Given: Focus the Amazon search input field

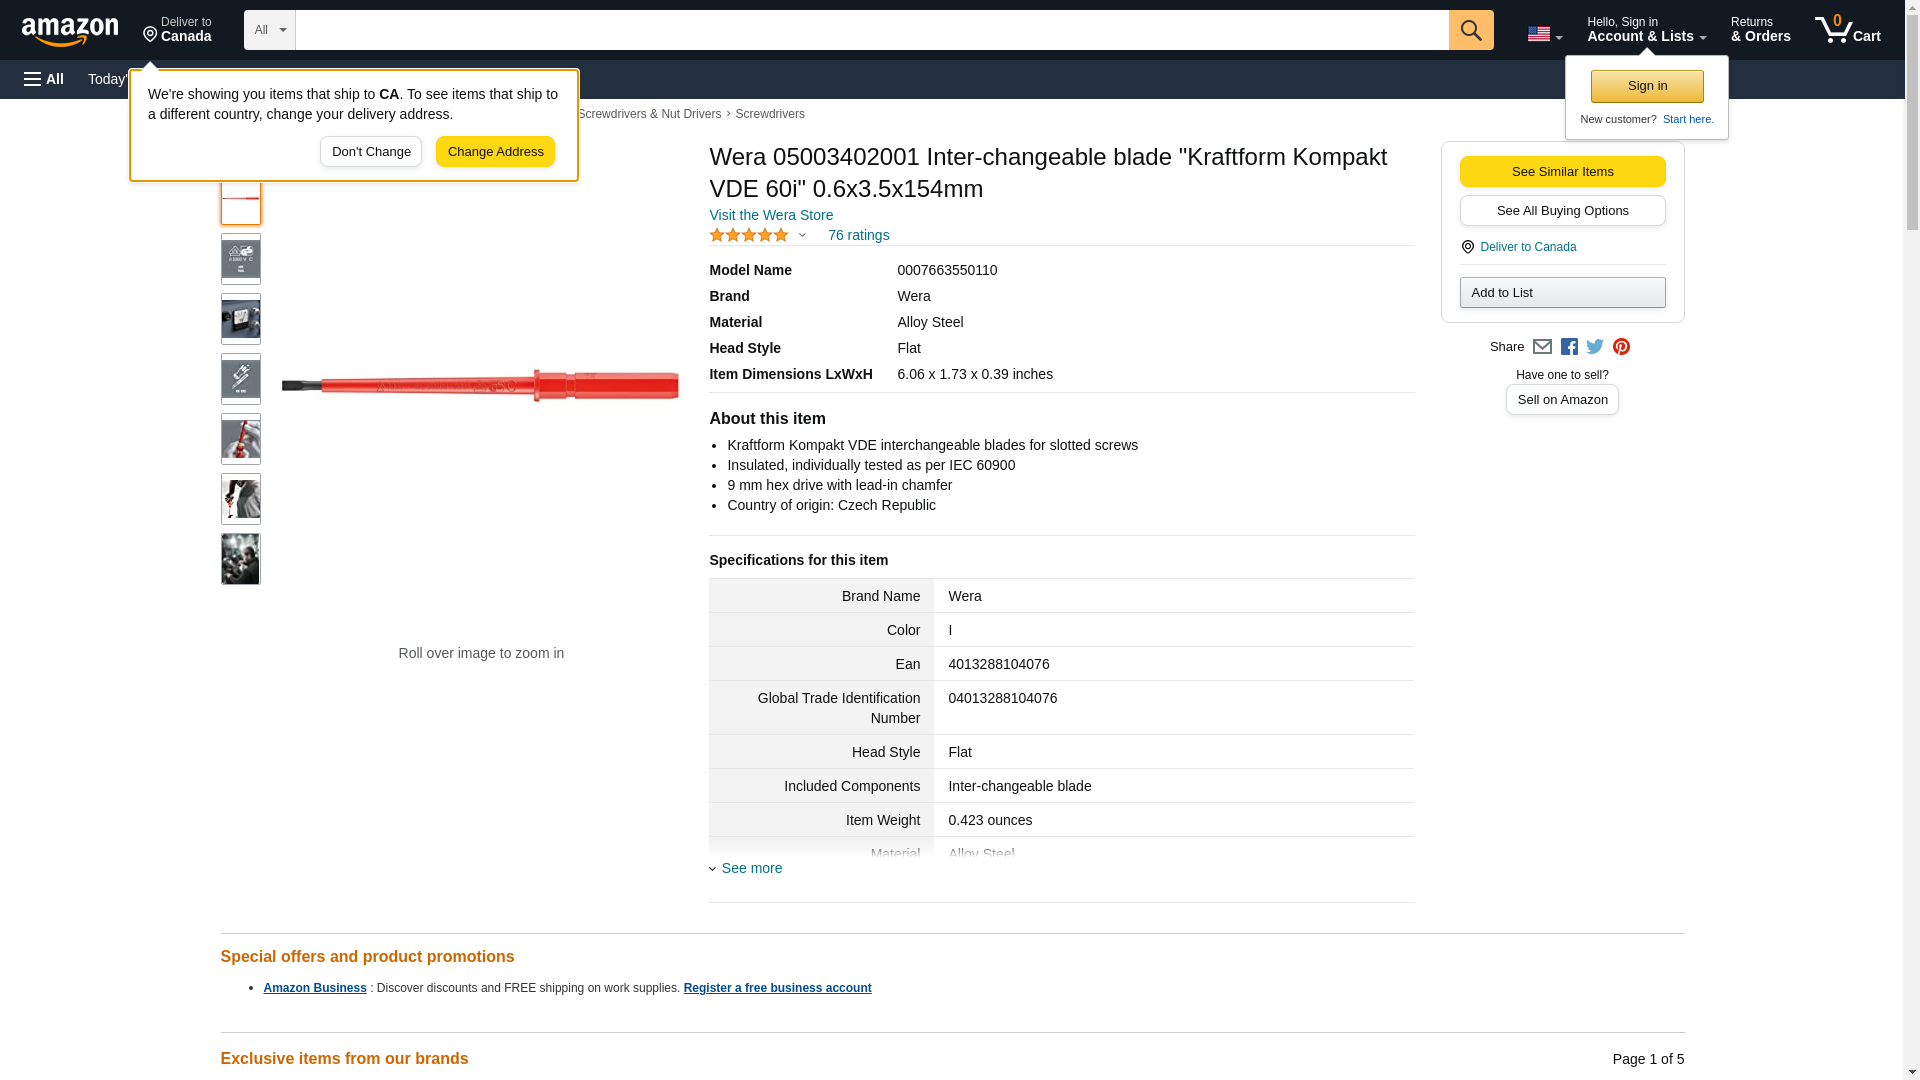Looking at the screenshot, I should coord(871,30).
